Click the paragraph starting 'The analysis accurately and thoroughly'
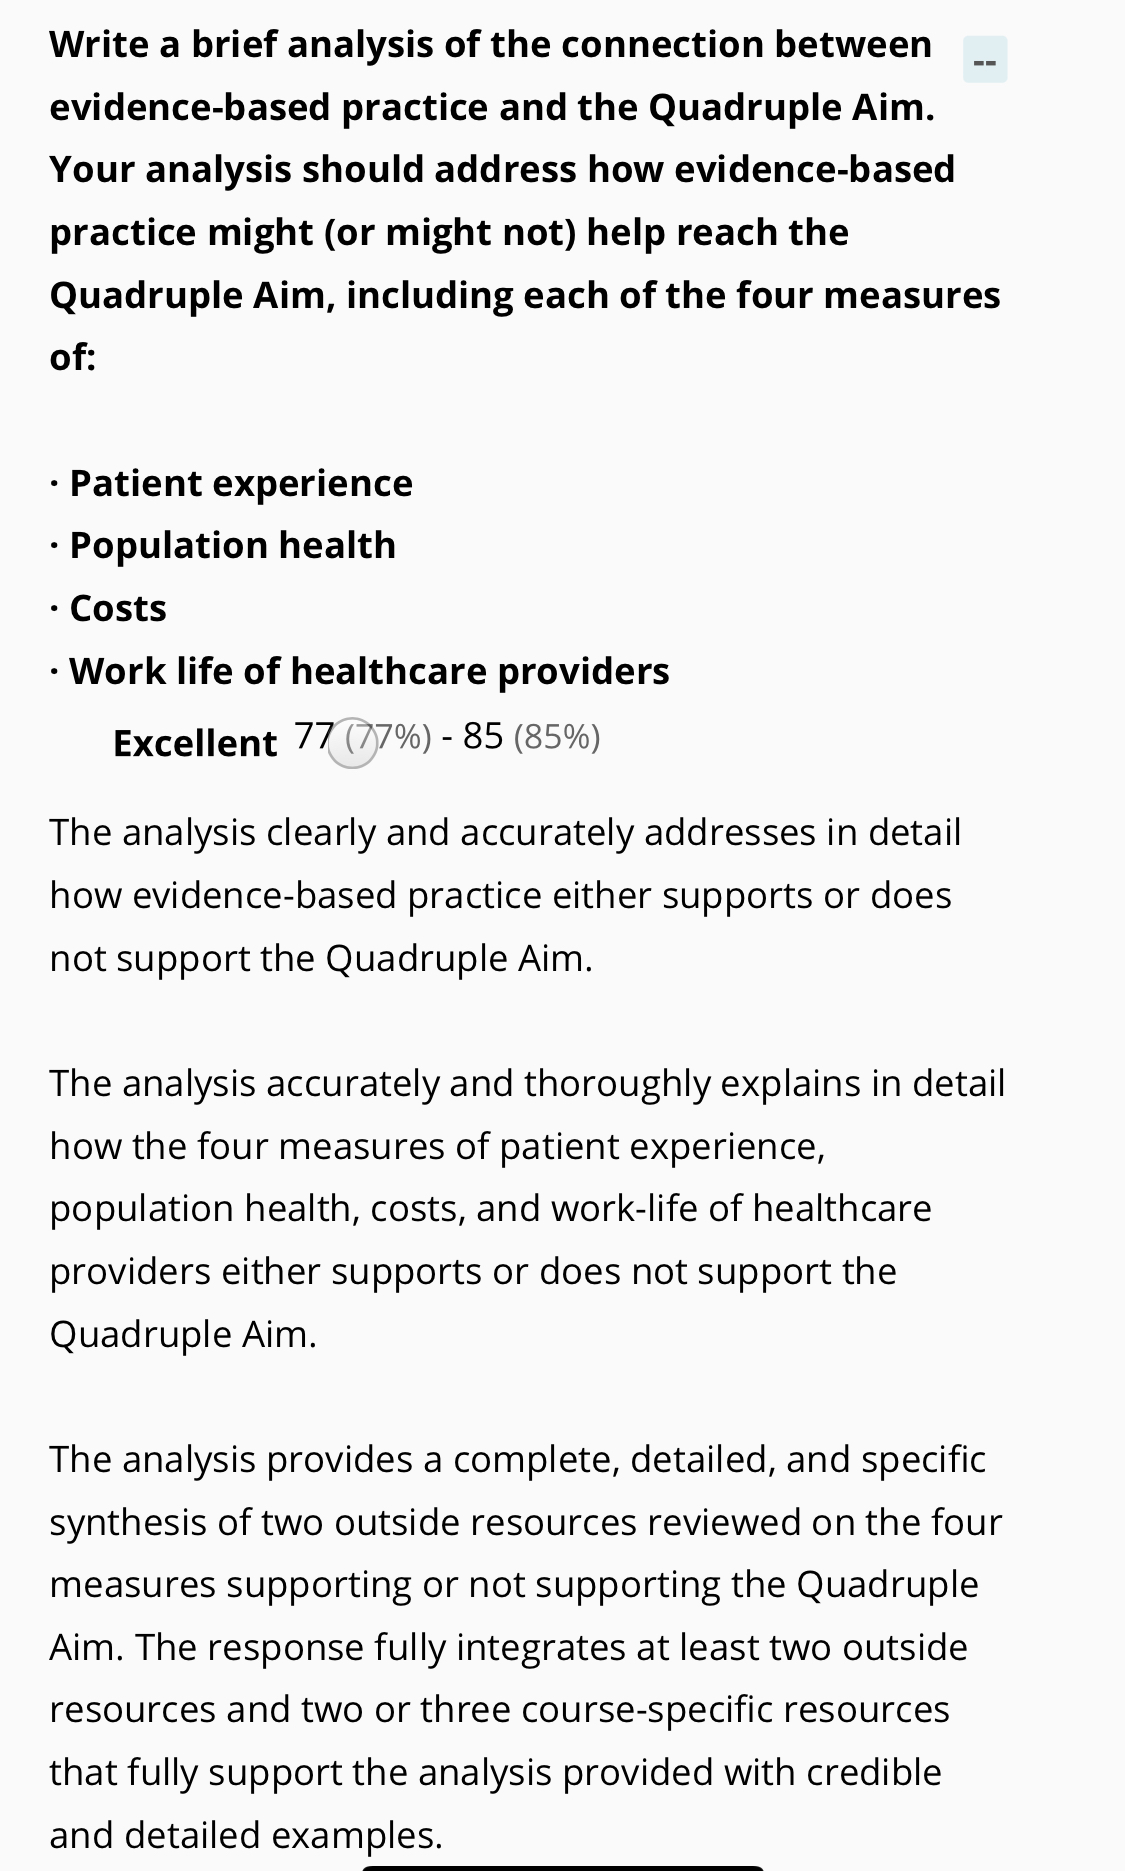 [525, 1208]
